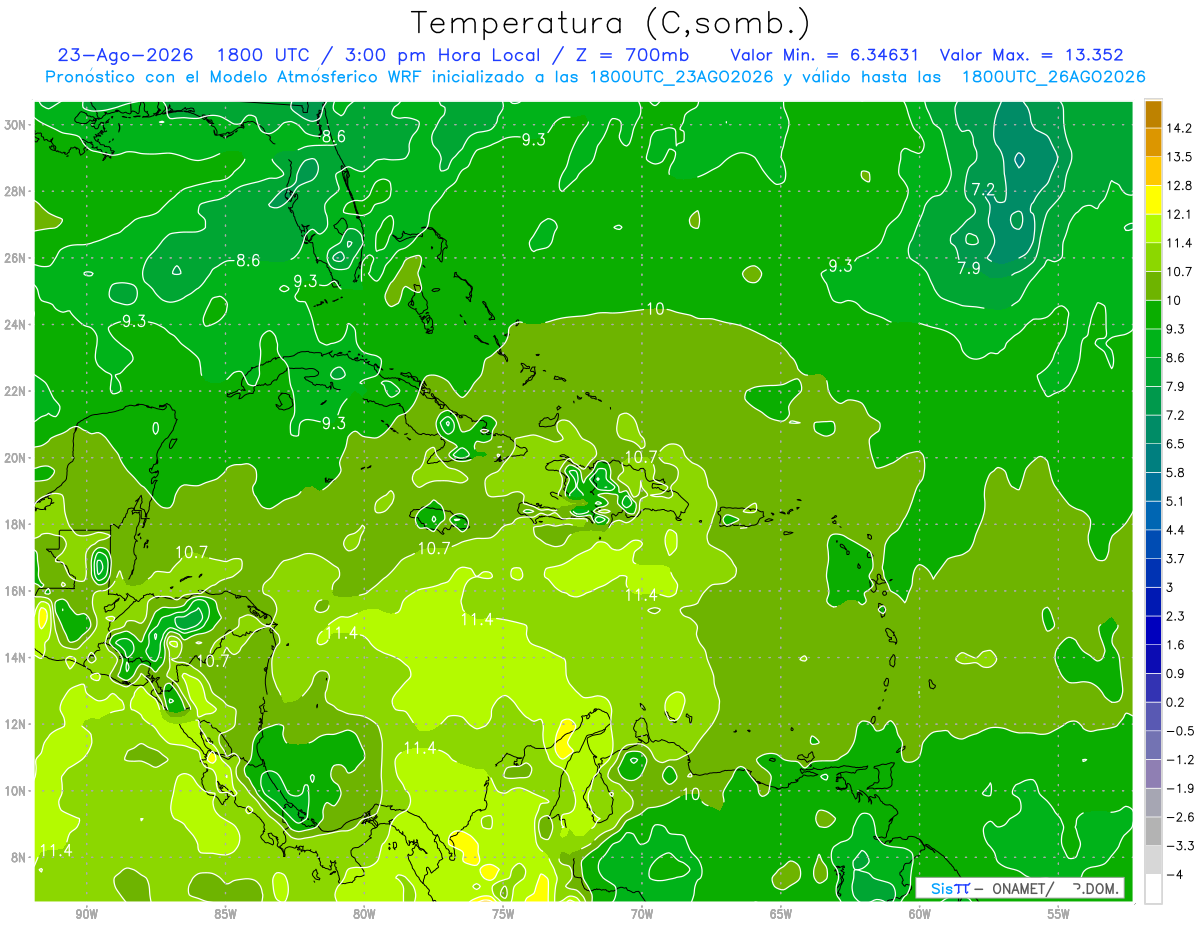The width and height of the screenshot is (1200, 927).
Task: Click the "85W" longitude axis label
Action: [225, 914]
